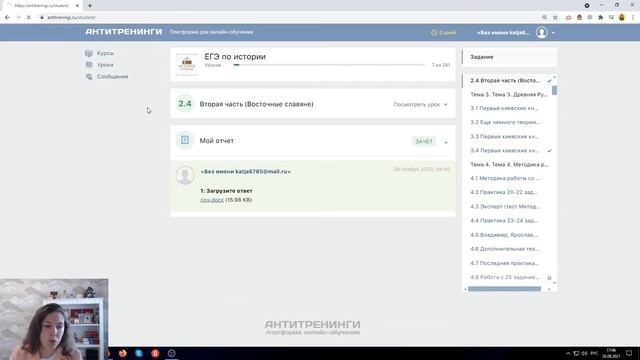Open lesson 3.1 Первые киевские князья
The height and width of the screenshot is (360, 640).
504,108
